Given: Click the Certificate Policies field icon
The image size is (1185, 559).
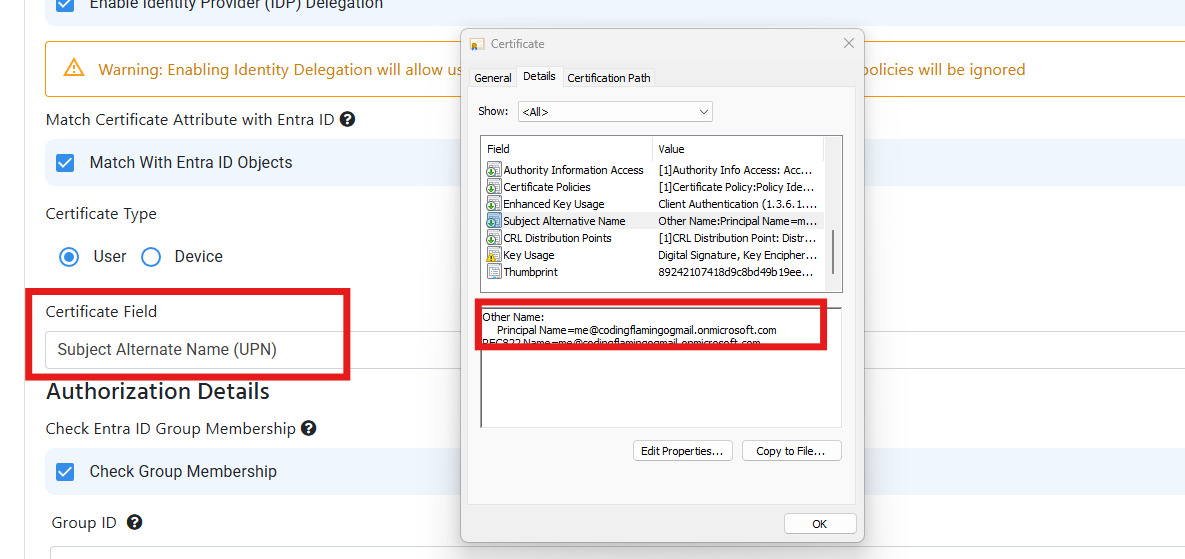Looking at the screenshot, I should [493, 187].
